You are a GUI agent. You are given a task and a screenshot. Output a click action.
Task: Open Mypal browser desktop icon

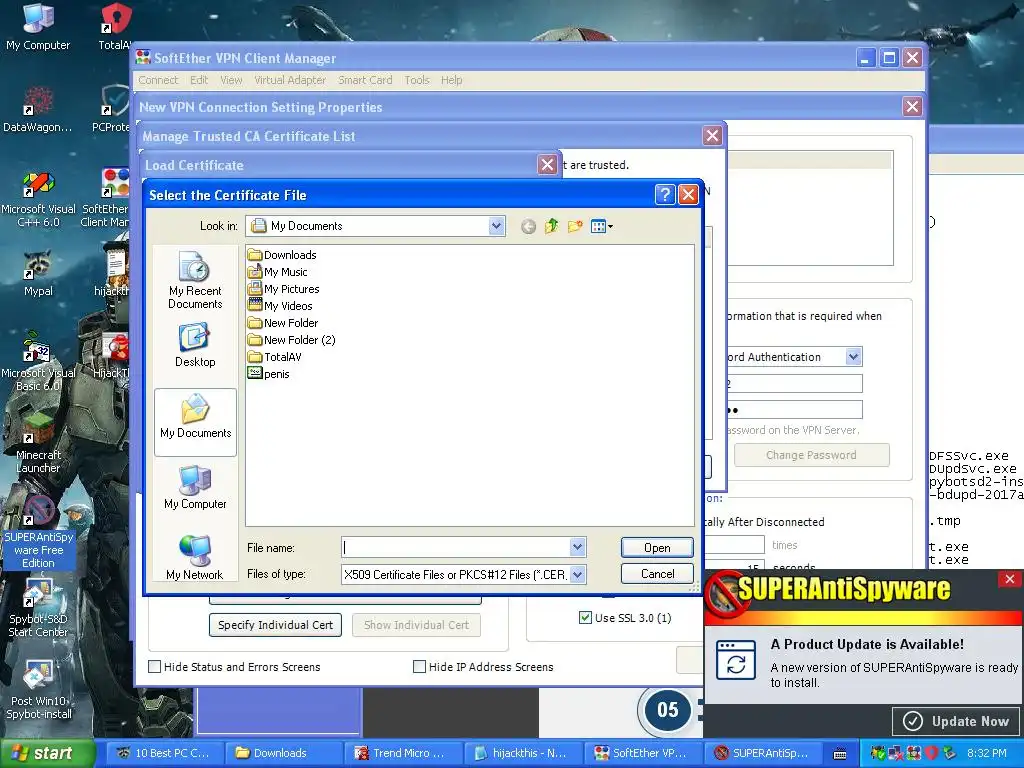(38, 273)
